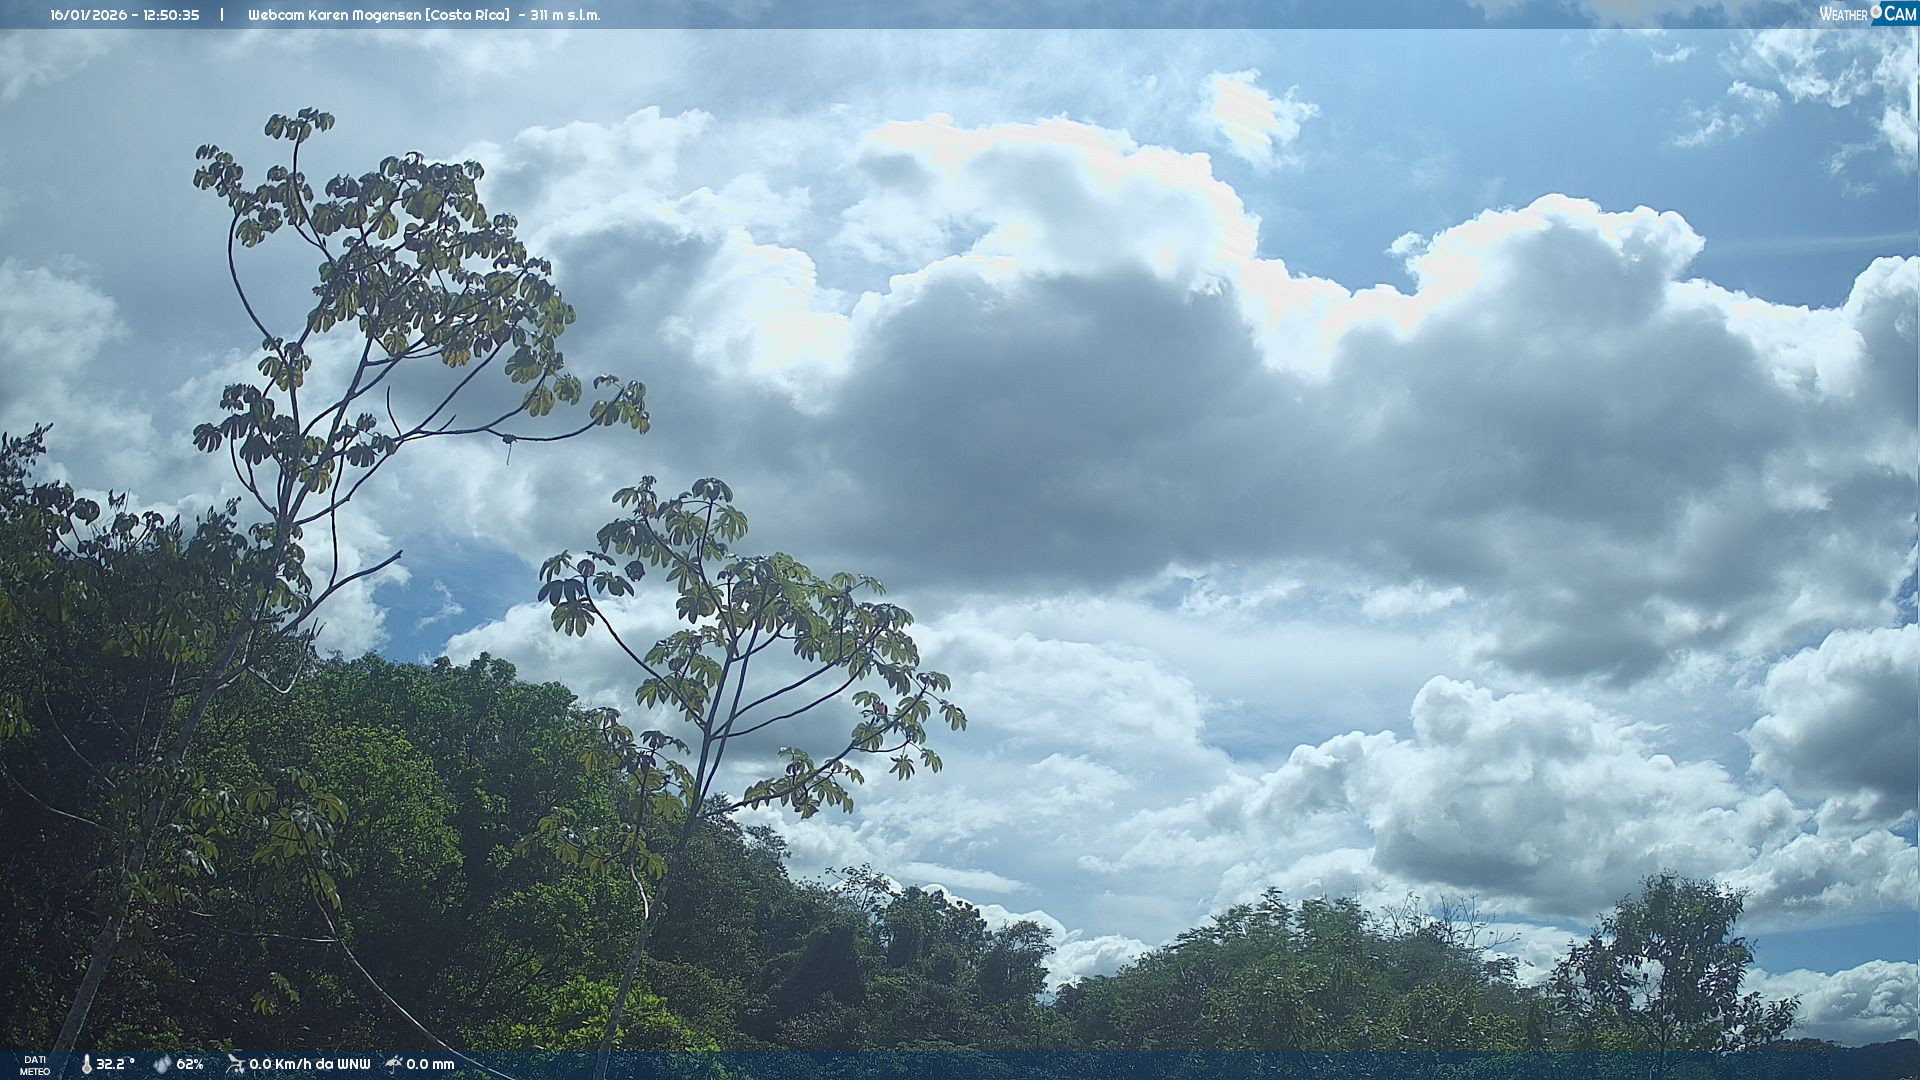
Task: Click the wind vane icon
Action: [235, 1064]
